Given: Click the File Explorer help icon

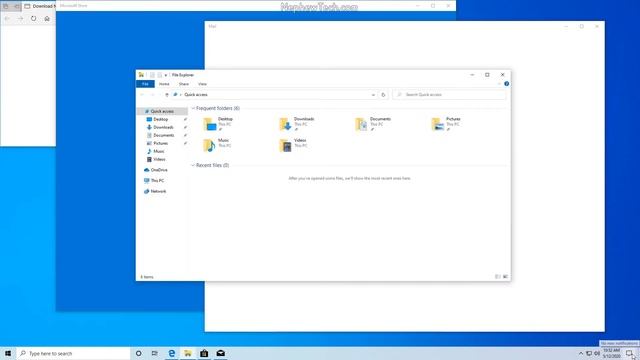Looking at the screenshot, I should (x=507, y=84).
